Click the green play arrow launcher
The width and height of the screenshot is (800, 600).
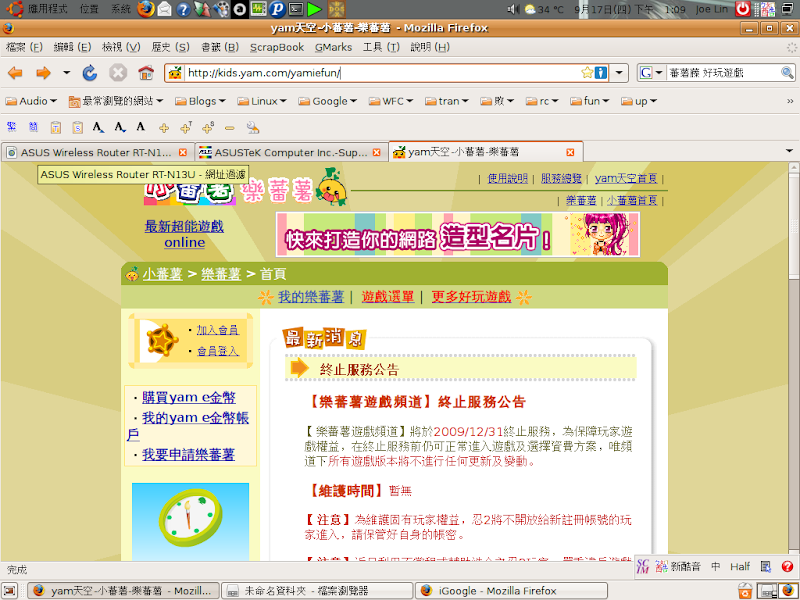315,9
